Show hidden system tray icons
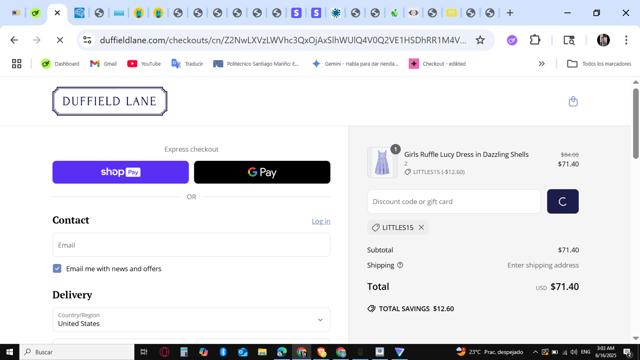The image size is (640, 360). point(535,352)
